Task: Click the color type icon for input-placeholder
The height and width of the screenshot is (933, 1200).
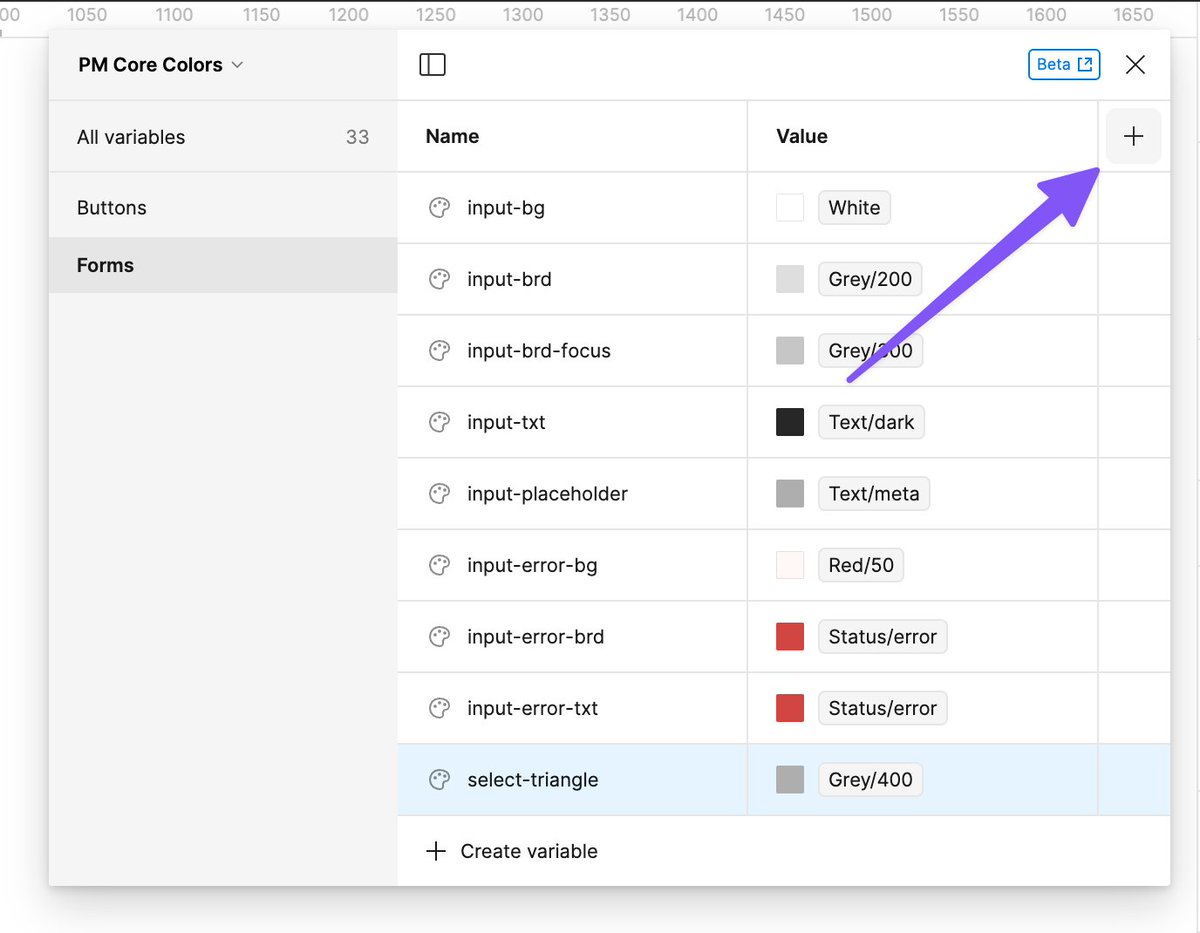Action: coord(439,494)
